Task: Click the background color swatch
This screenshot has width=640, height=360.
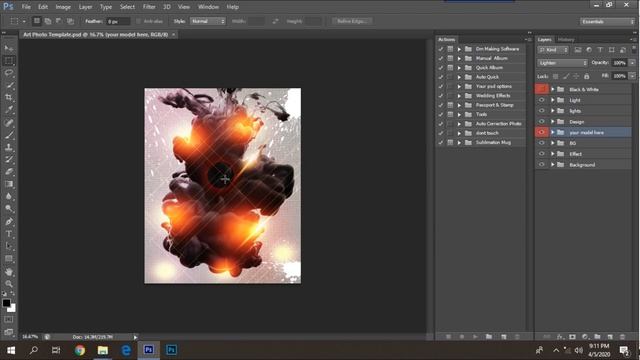Action: tap(12, 309)
